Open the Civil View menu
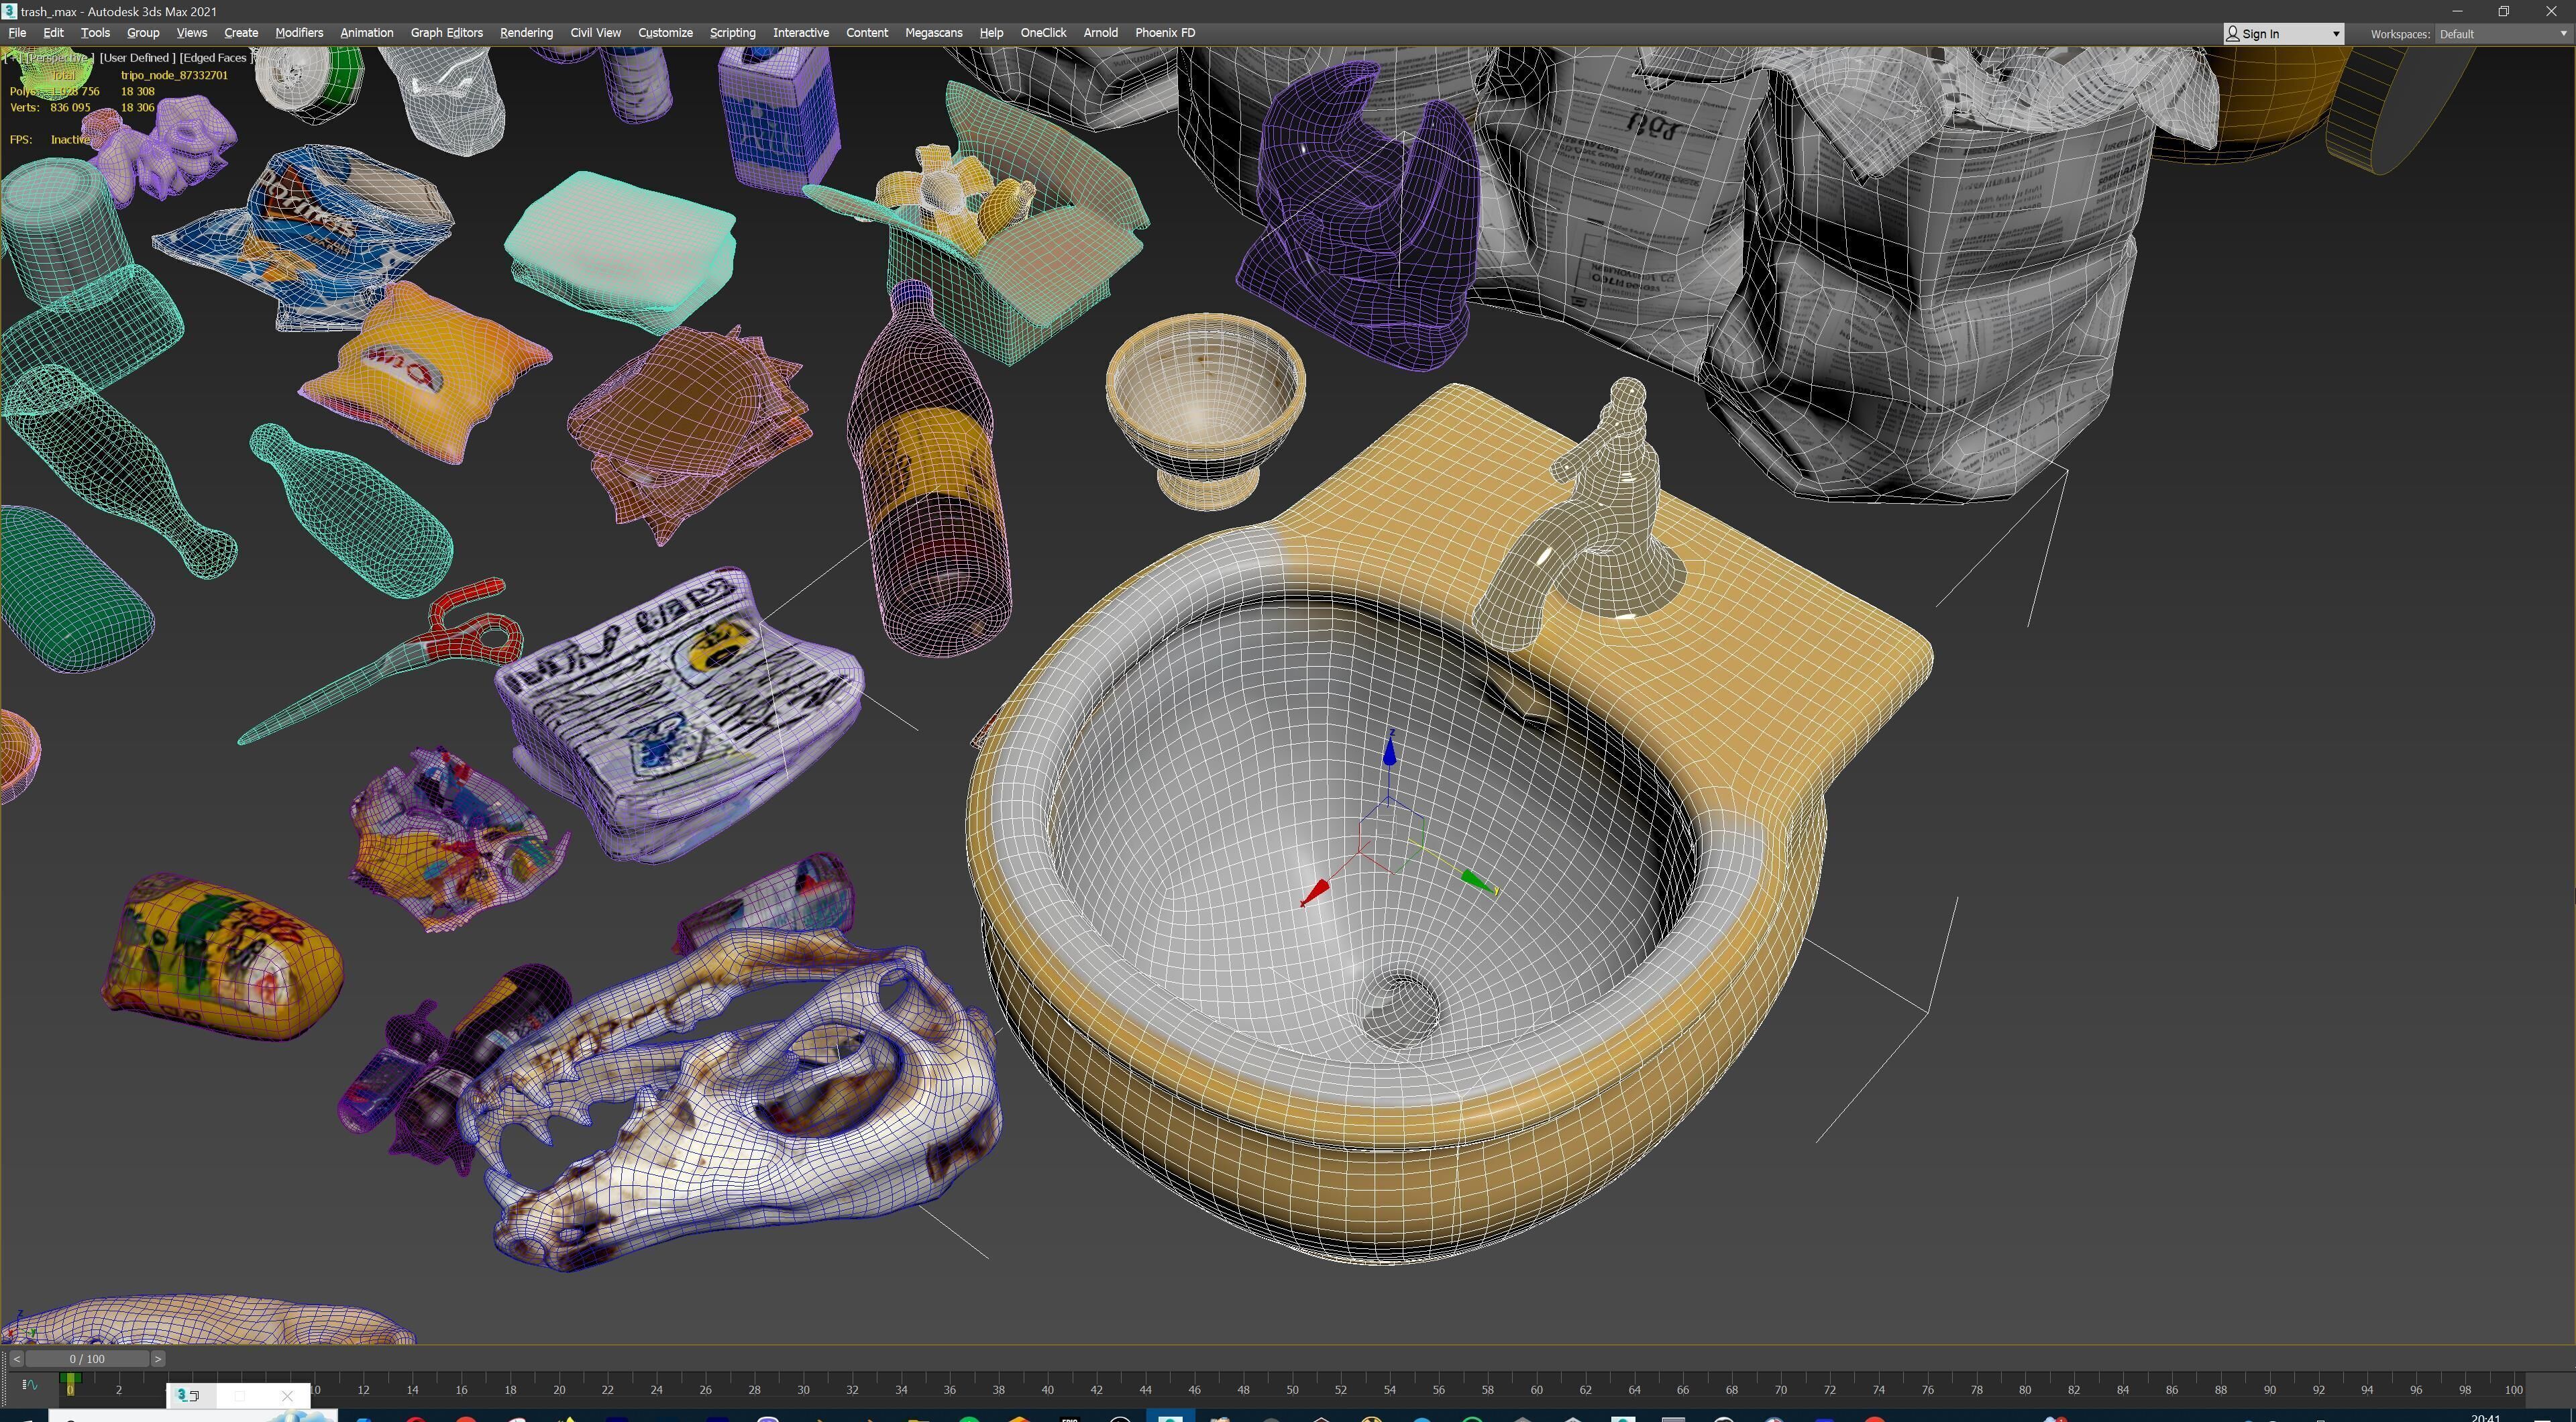This screenshot has height=1422, width=2576. pos(595,33)
